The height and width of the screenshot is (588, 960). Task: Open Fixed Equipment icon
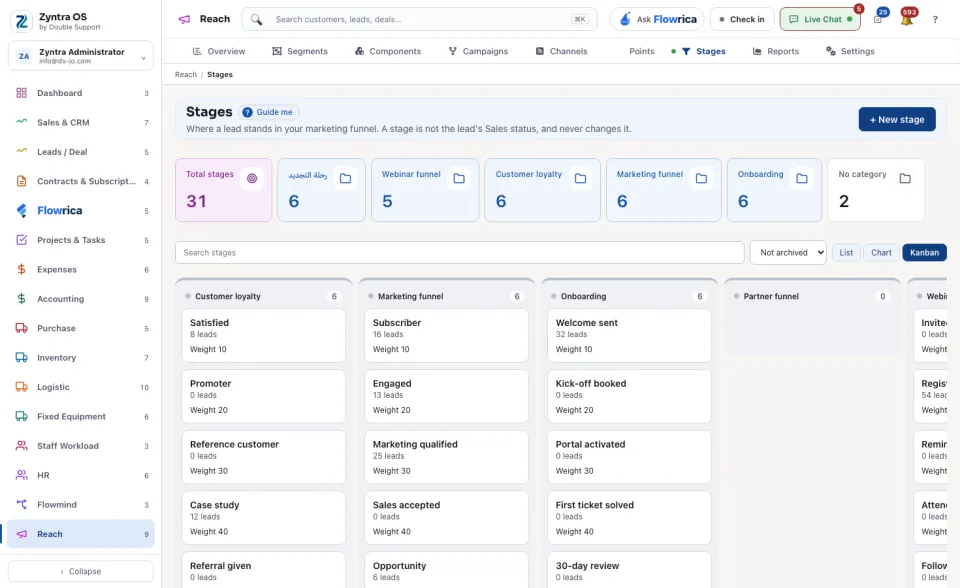pyautogui.click(x=21, y=416)
